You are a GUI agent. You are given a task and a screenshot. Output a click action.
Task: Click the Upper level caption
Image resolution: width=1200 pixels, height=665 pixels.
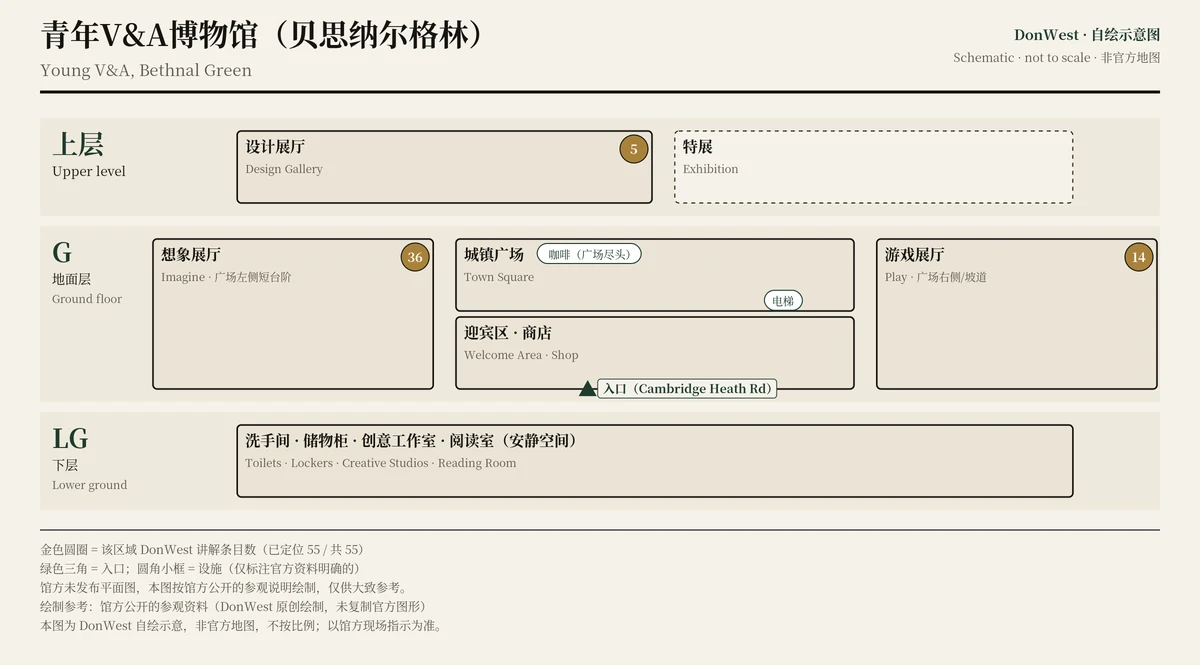89,172
